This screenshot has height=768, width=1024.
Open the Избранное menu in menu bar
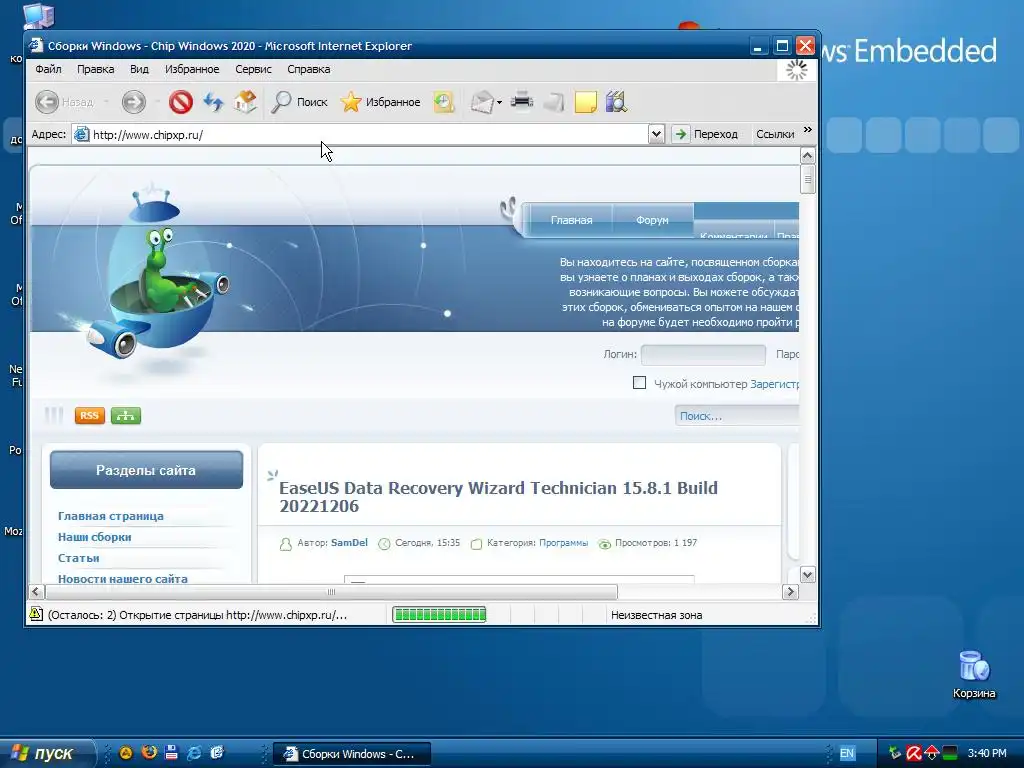click(192, 69)
